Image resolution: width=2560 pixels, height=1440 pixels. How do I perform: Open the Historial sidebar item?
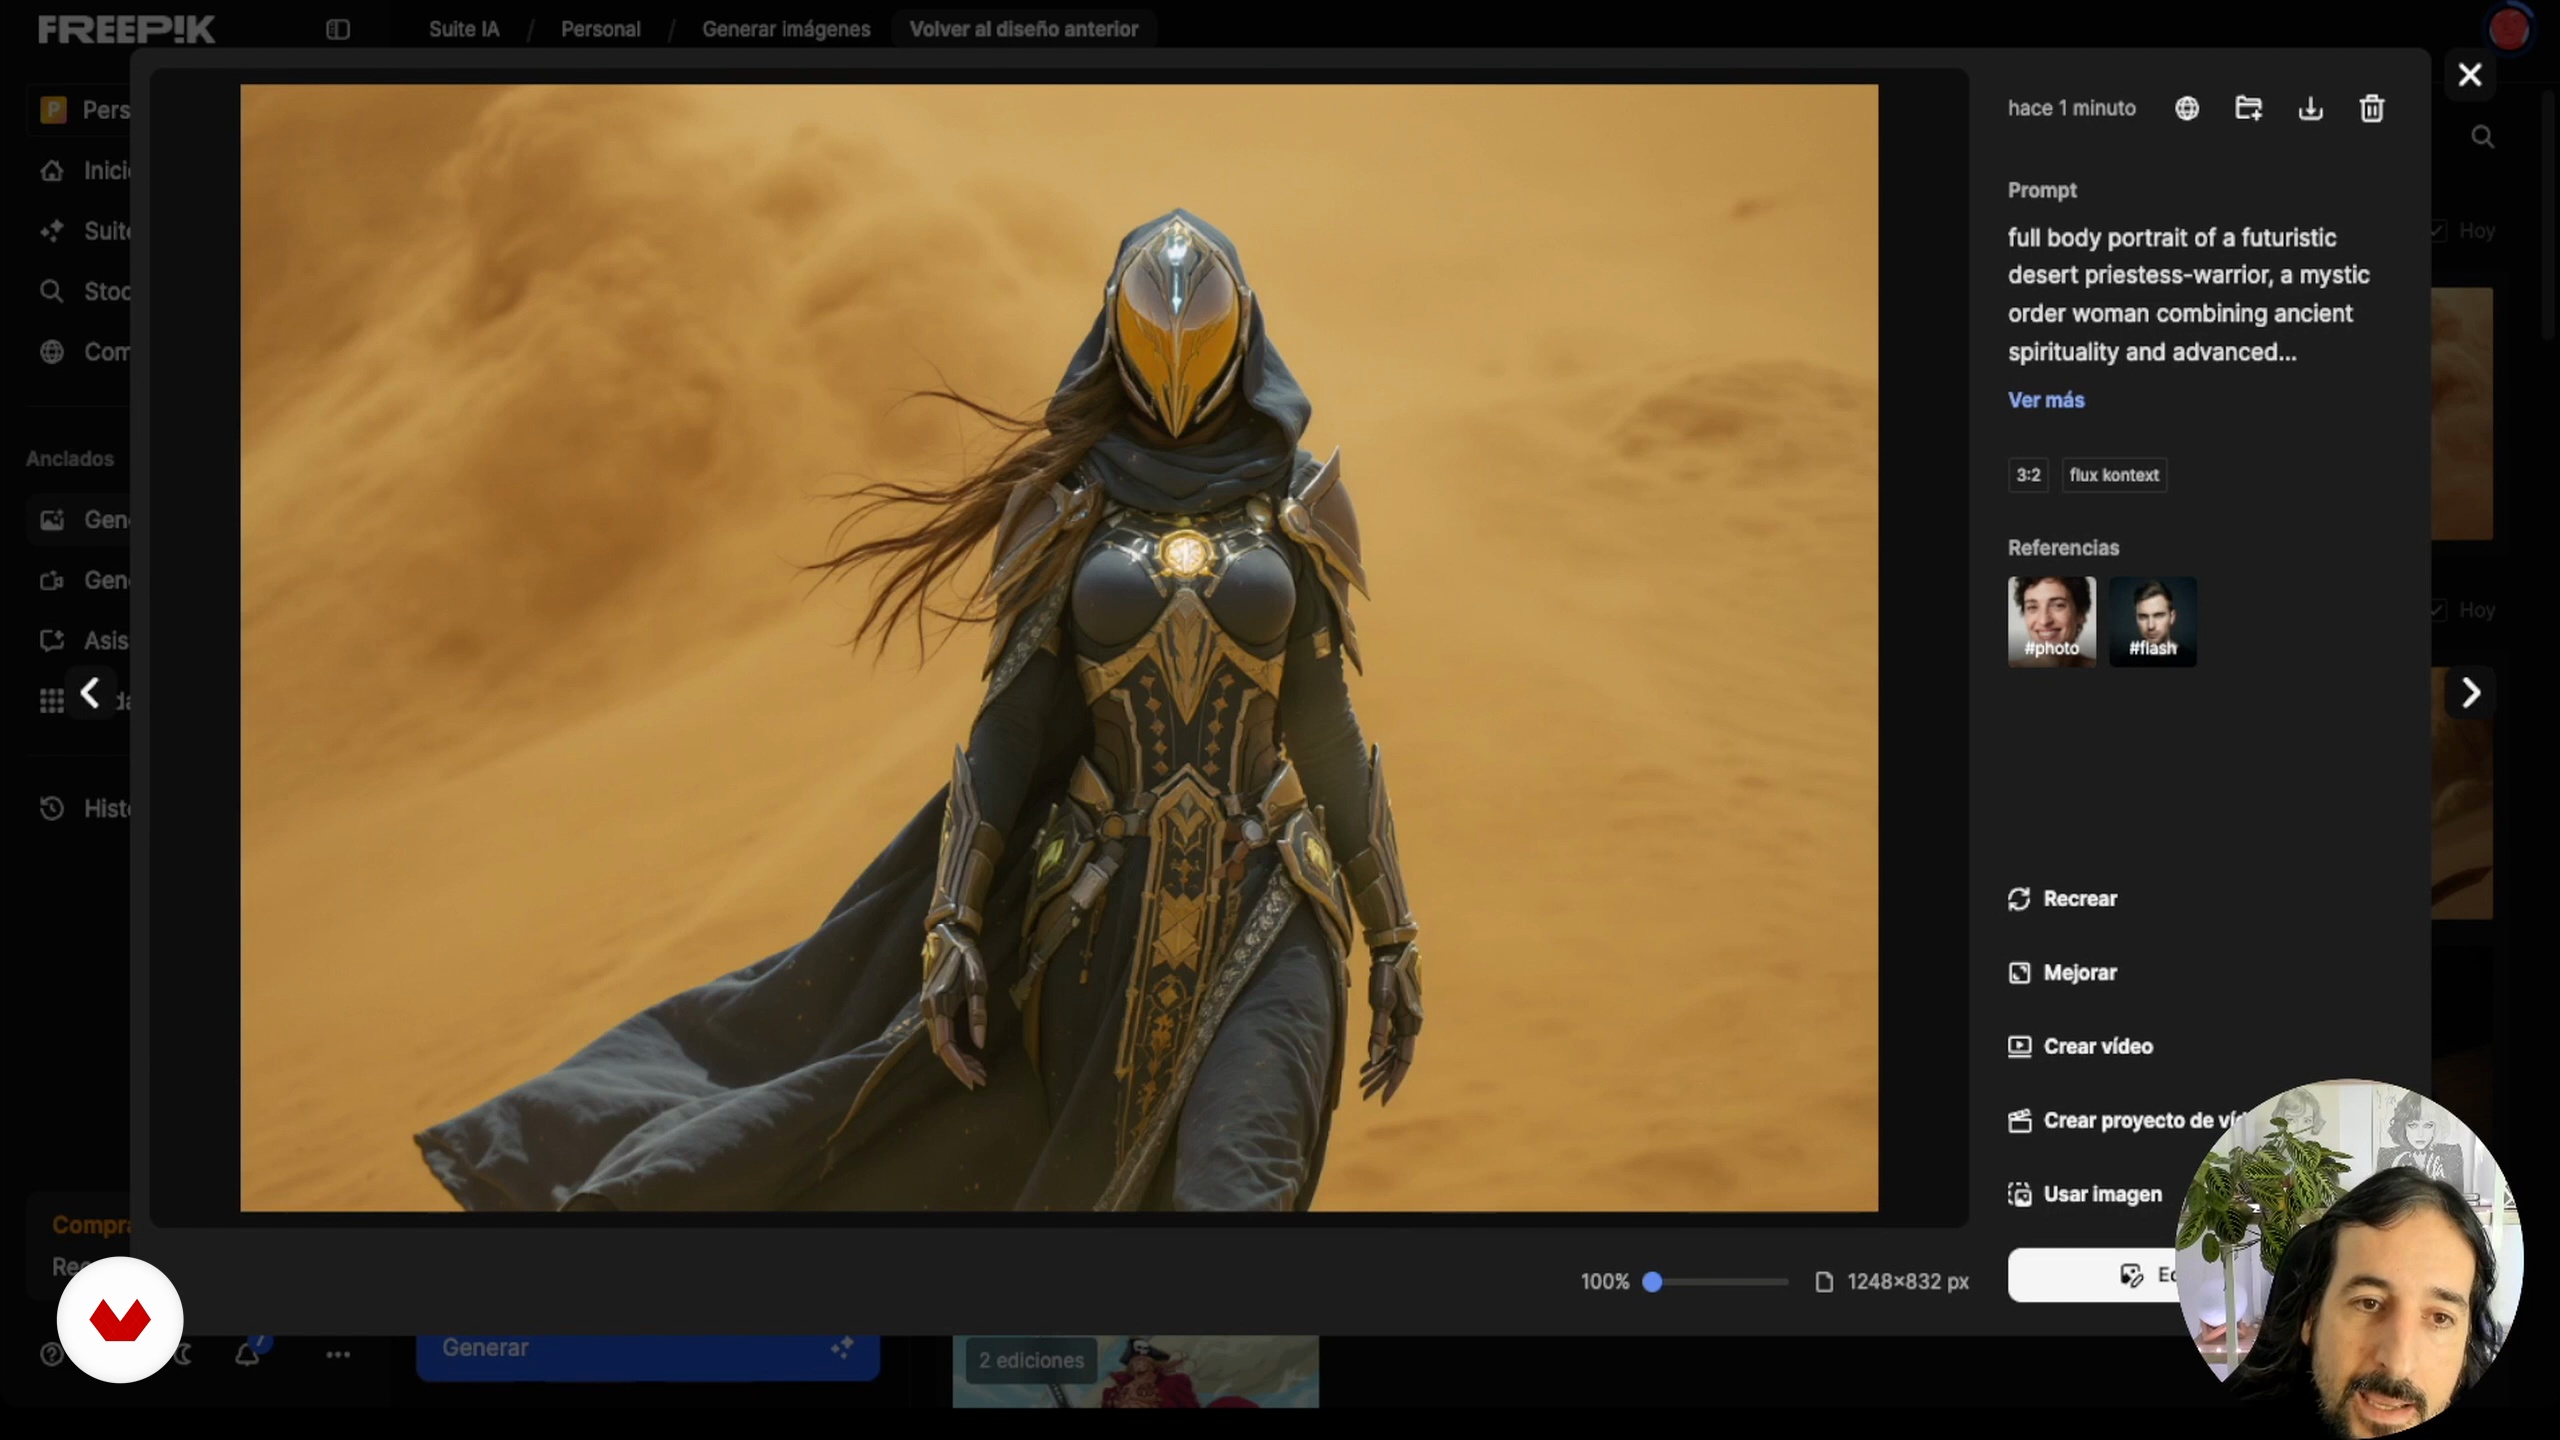85,809
